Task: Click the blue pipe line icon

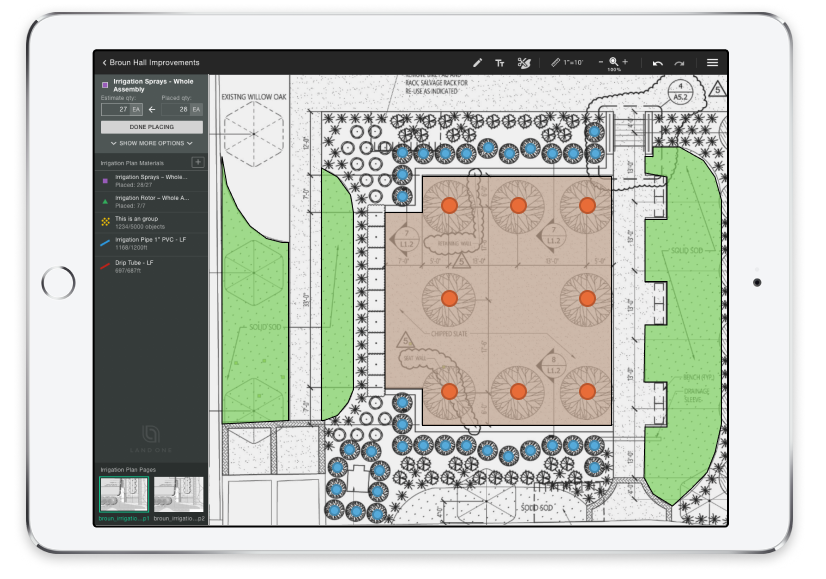Action: [105, 243]
